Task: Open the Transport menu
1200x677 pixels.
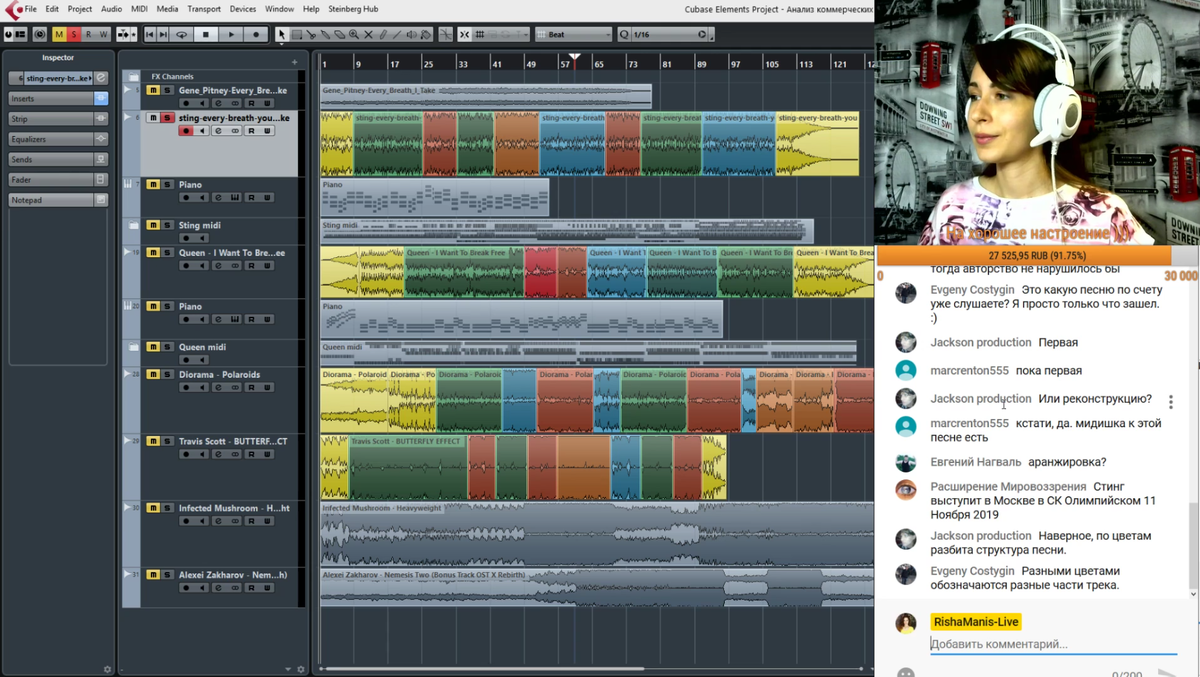Action: (204, 9)
